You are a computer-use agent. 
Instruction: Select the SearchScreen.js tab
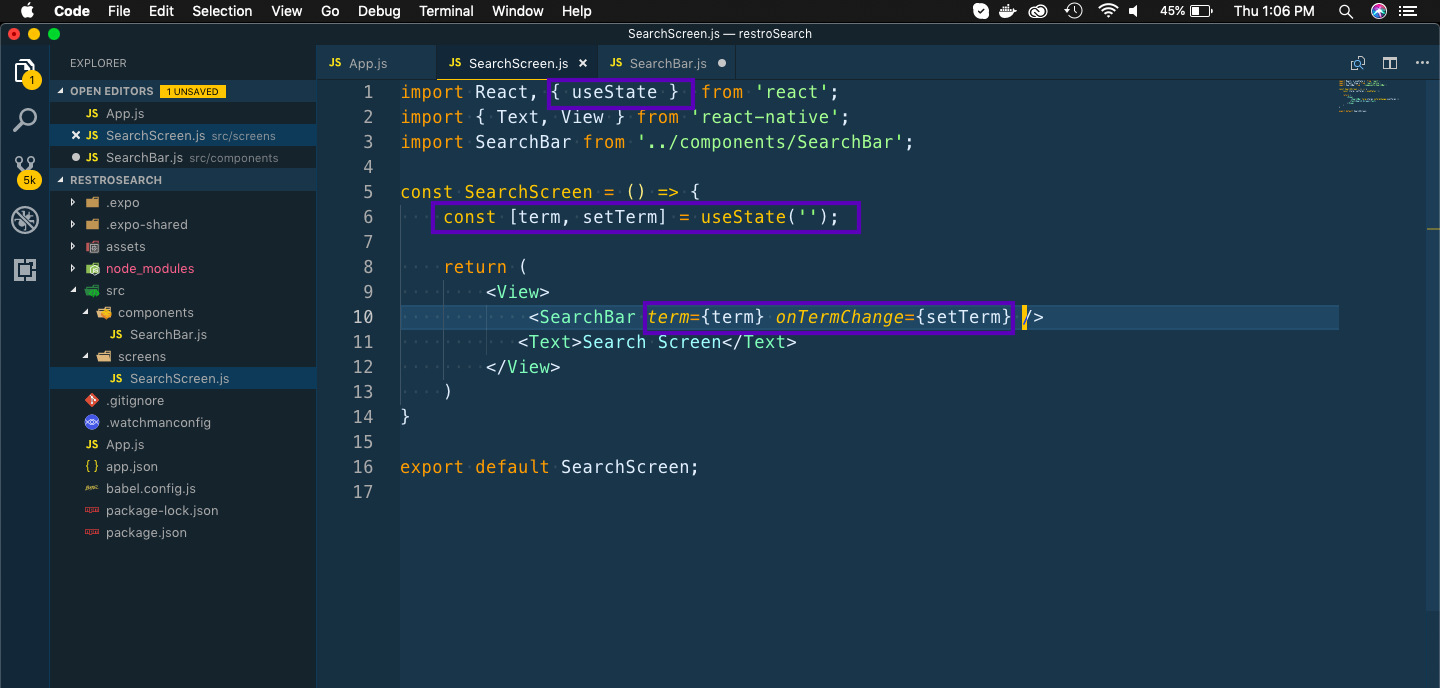pos(517,63)
